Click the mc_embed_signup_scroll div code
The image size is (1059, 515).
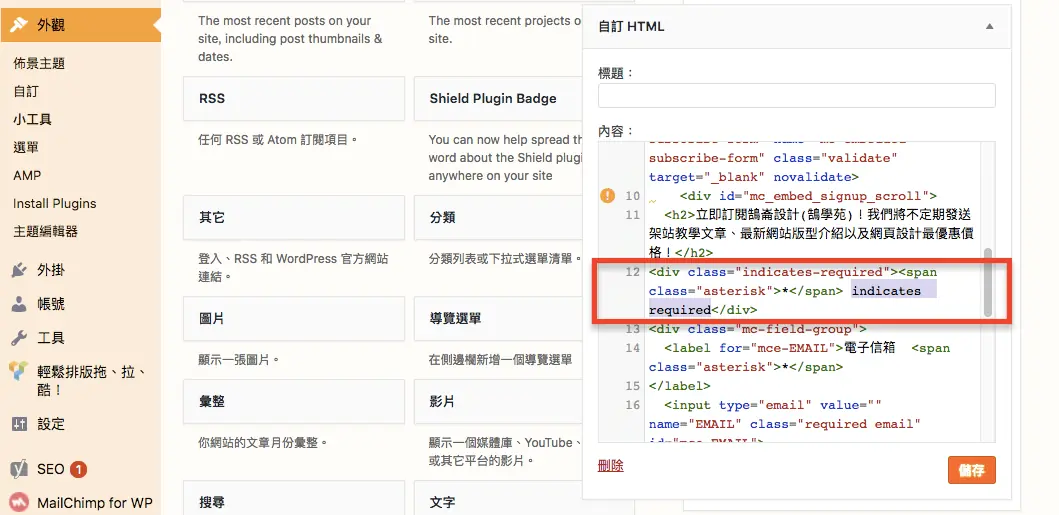pos(808,196)
